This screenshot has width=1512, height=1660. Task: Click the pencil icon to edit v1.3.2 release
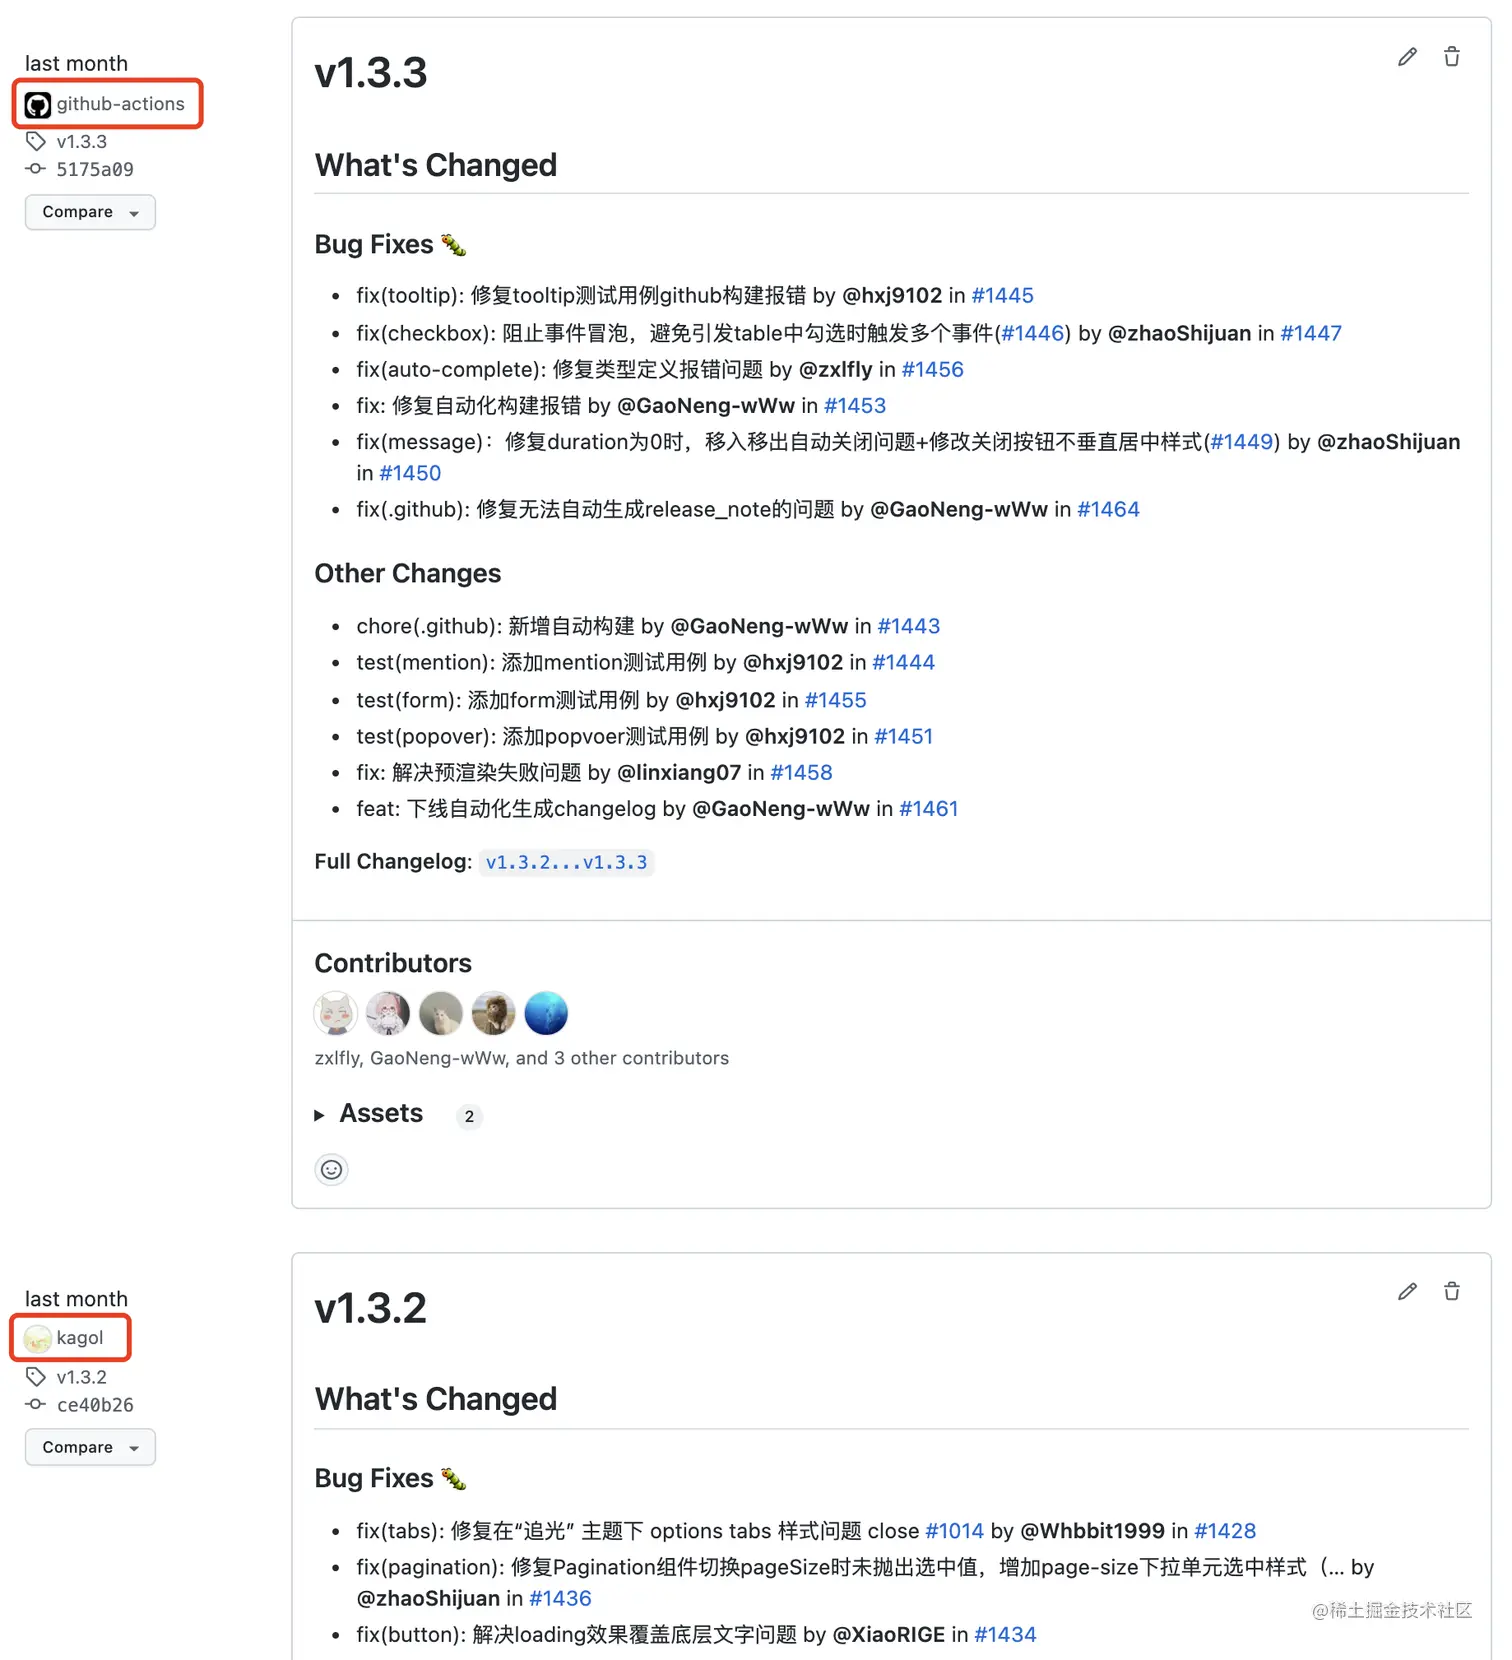[x=1407, y=1291]
